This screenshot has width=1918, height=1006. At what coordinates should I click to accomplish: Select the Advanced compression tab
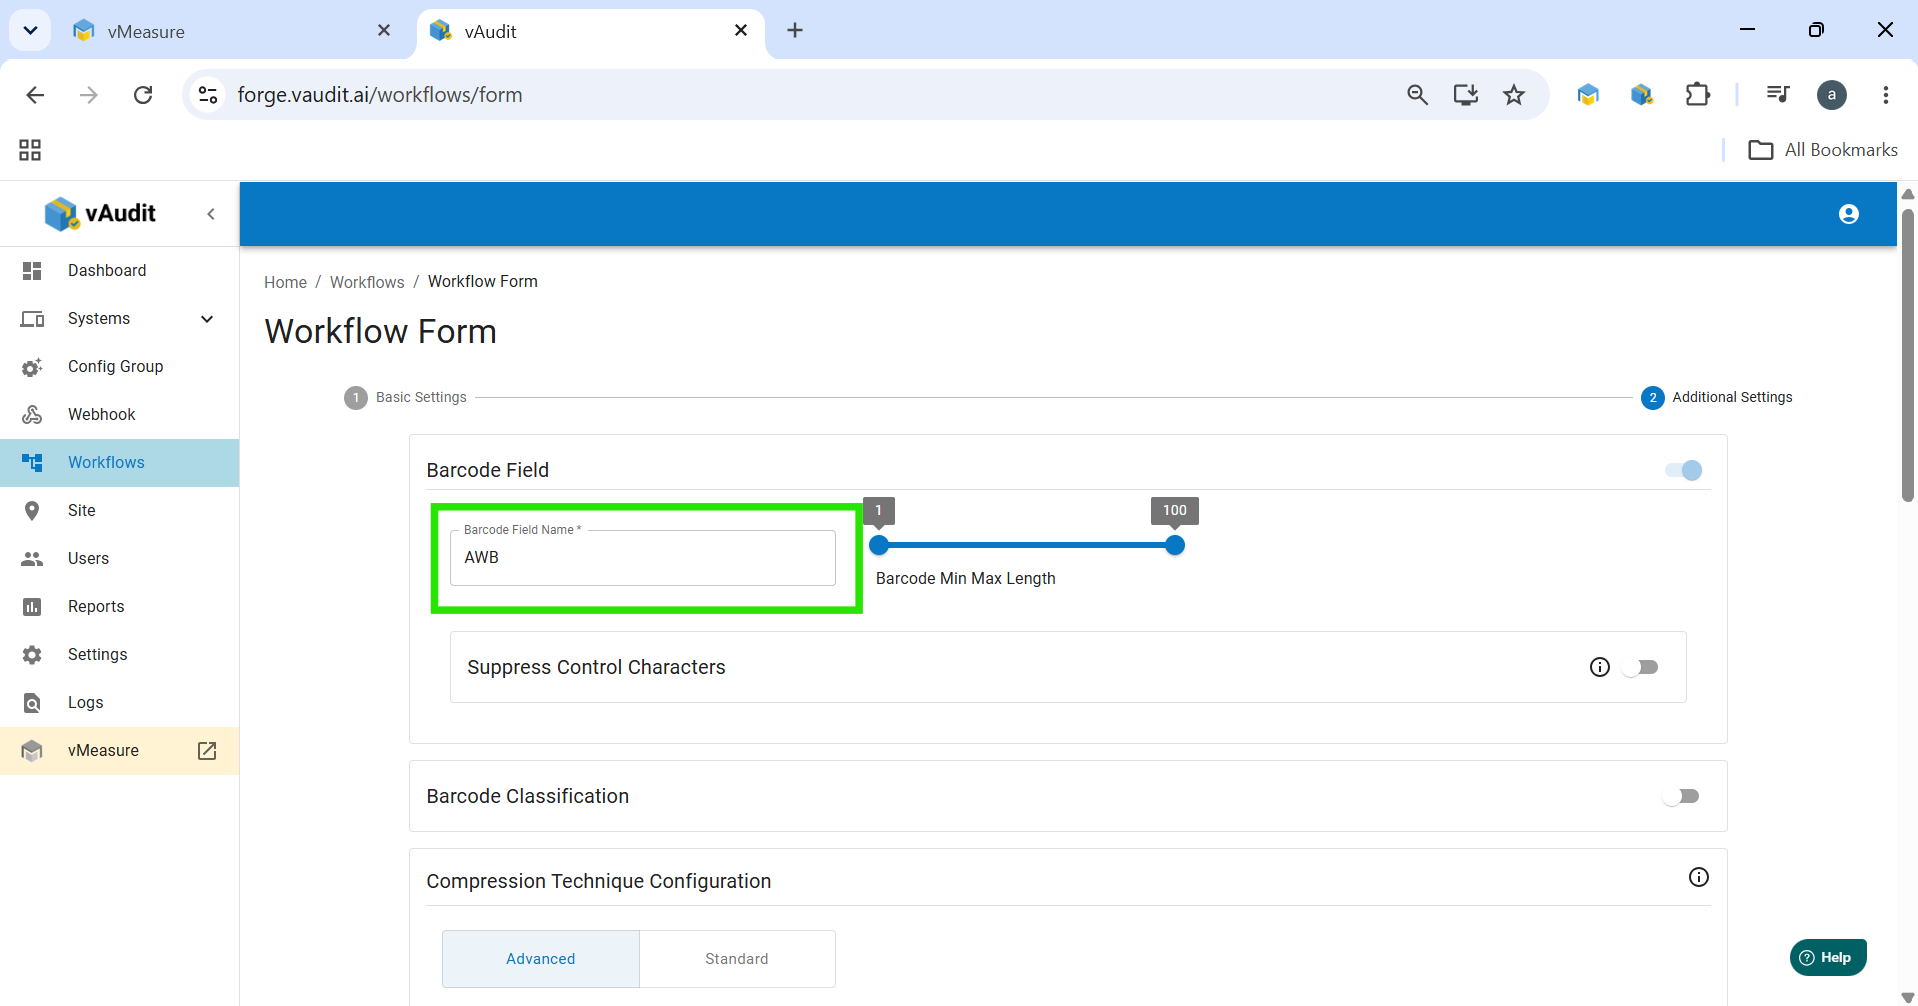541,959
